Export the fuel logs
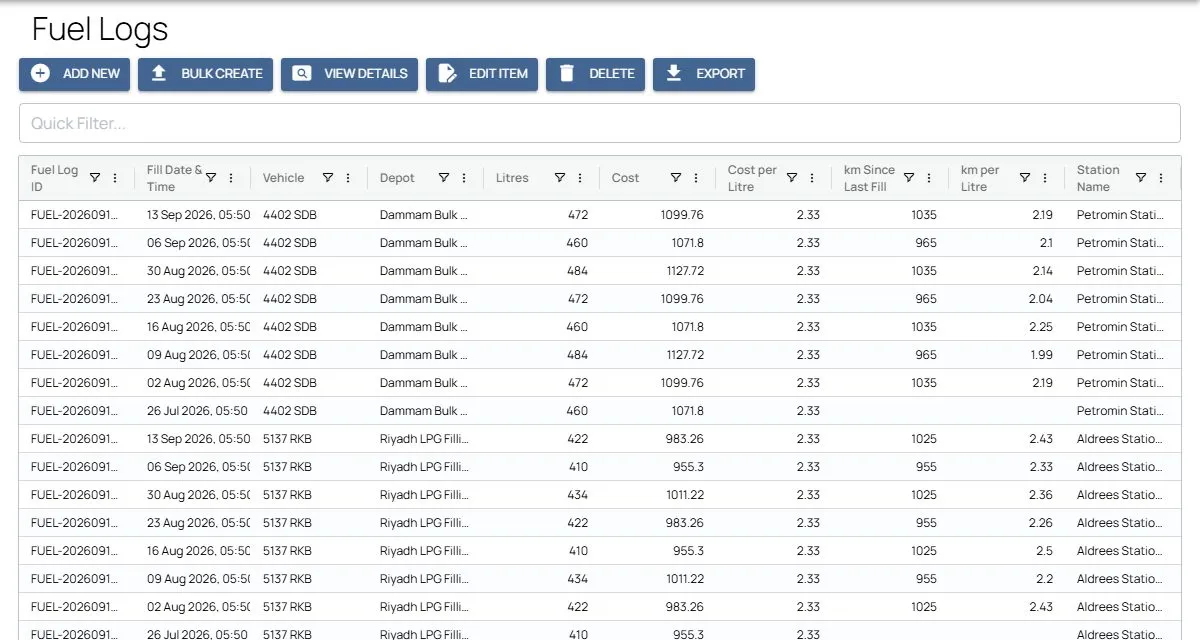This screenshot has height=640, width=1200. [x=704, y=74]
